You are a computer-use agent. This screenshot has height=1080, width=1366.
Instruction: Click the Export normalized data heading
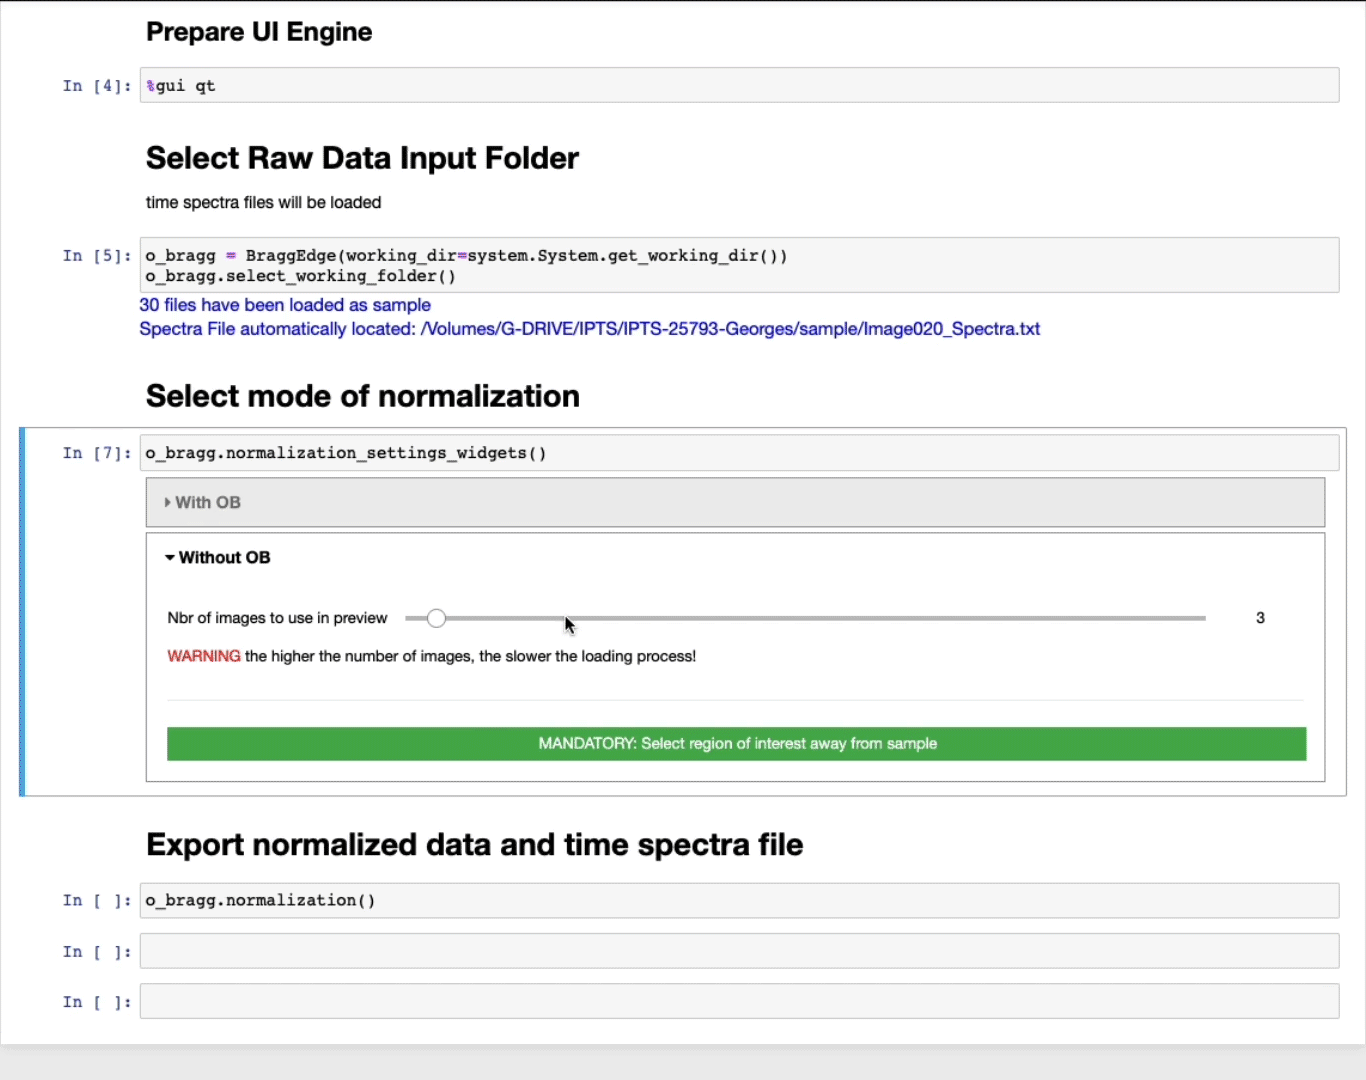474,845
